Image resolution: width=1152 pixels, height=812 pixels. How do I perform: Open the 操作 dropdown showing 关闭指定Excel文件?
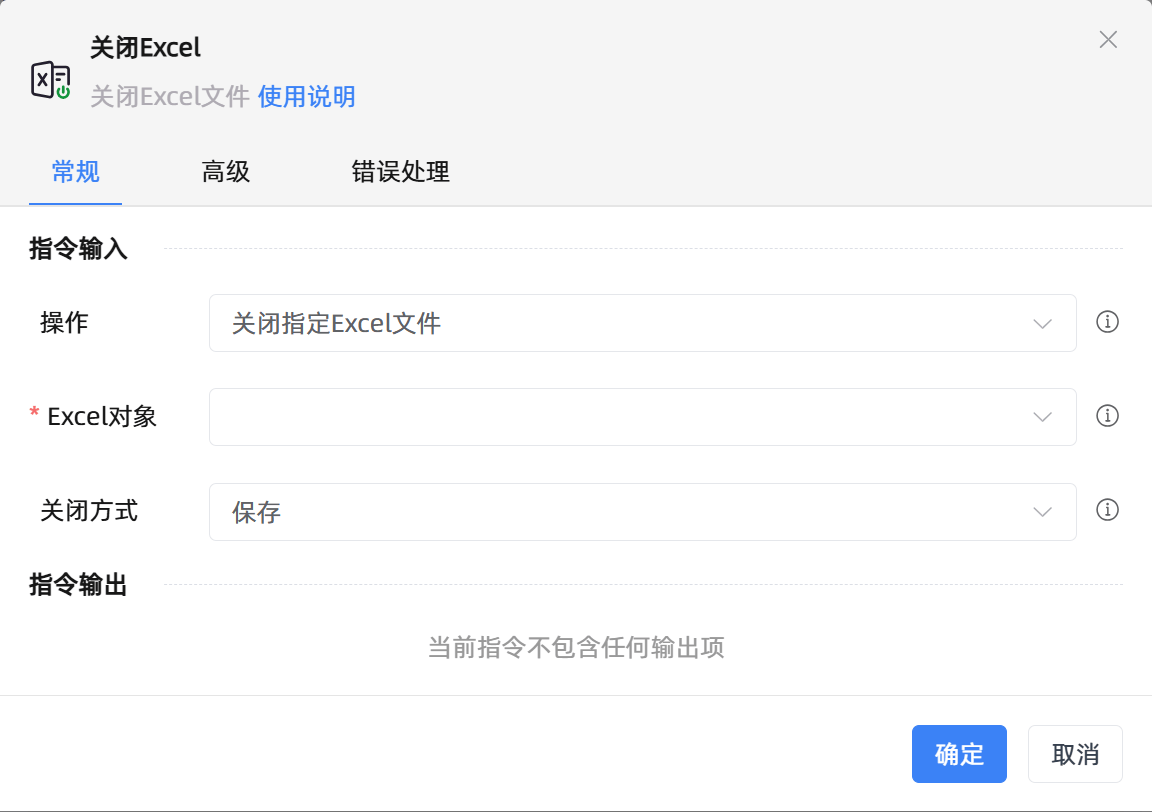tap(640, 322)
